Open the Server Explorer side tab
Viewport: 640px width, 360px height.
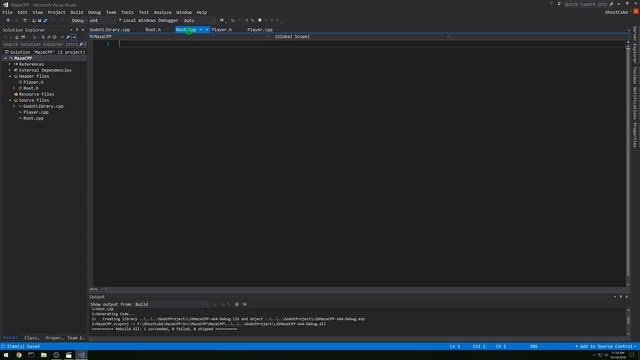pos(635,45)
